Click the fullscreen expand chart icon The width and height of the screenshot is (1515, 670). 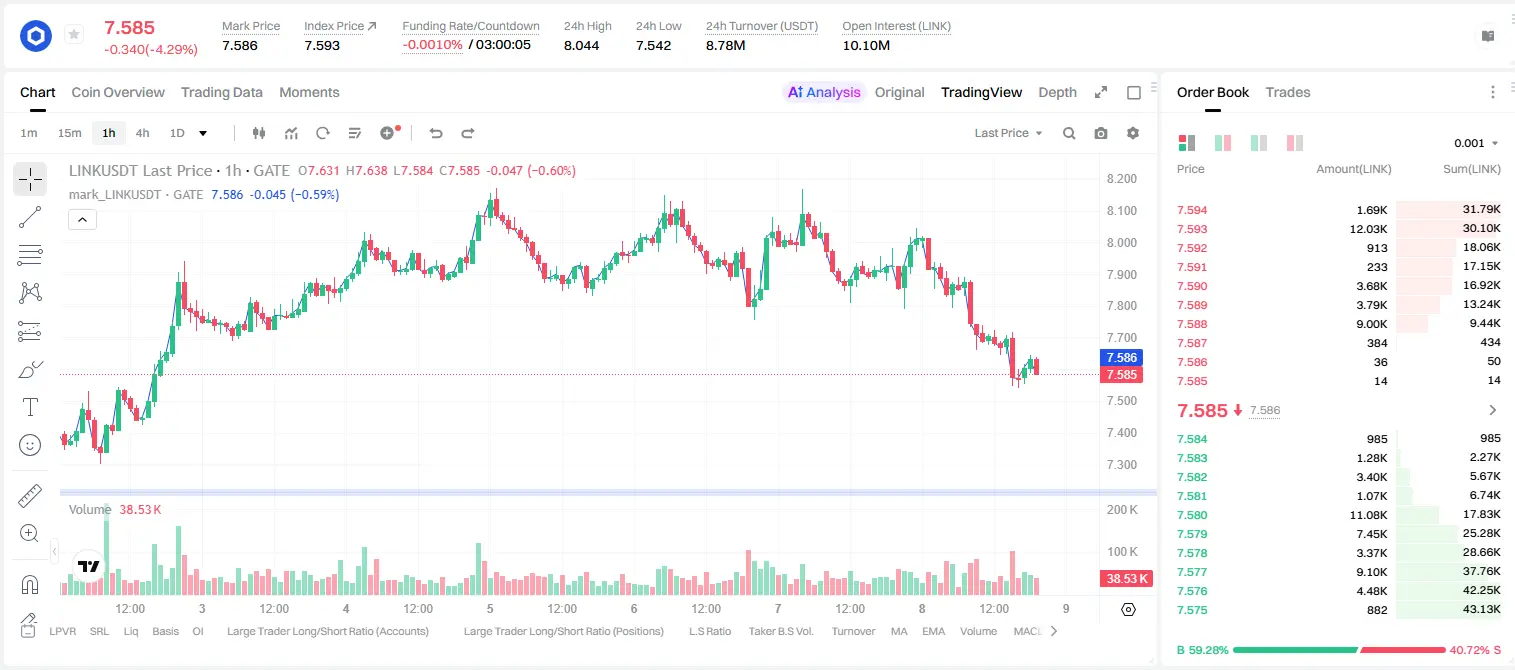click(x=1101, y=92)
